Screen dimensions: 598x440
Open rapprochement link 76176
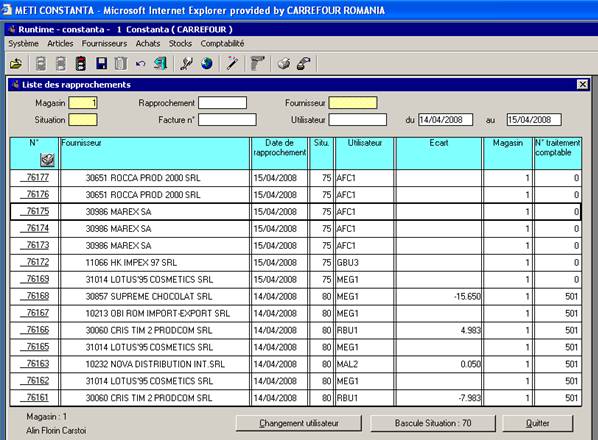[x=36, y=194]
